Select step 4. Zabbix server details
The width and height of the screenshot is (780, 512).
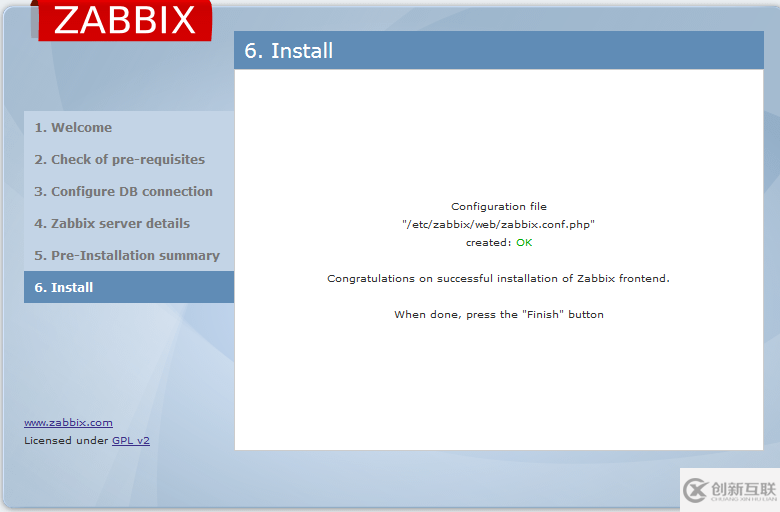click(112, 223)
